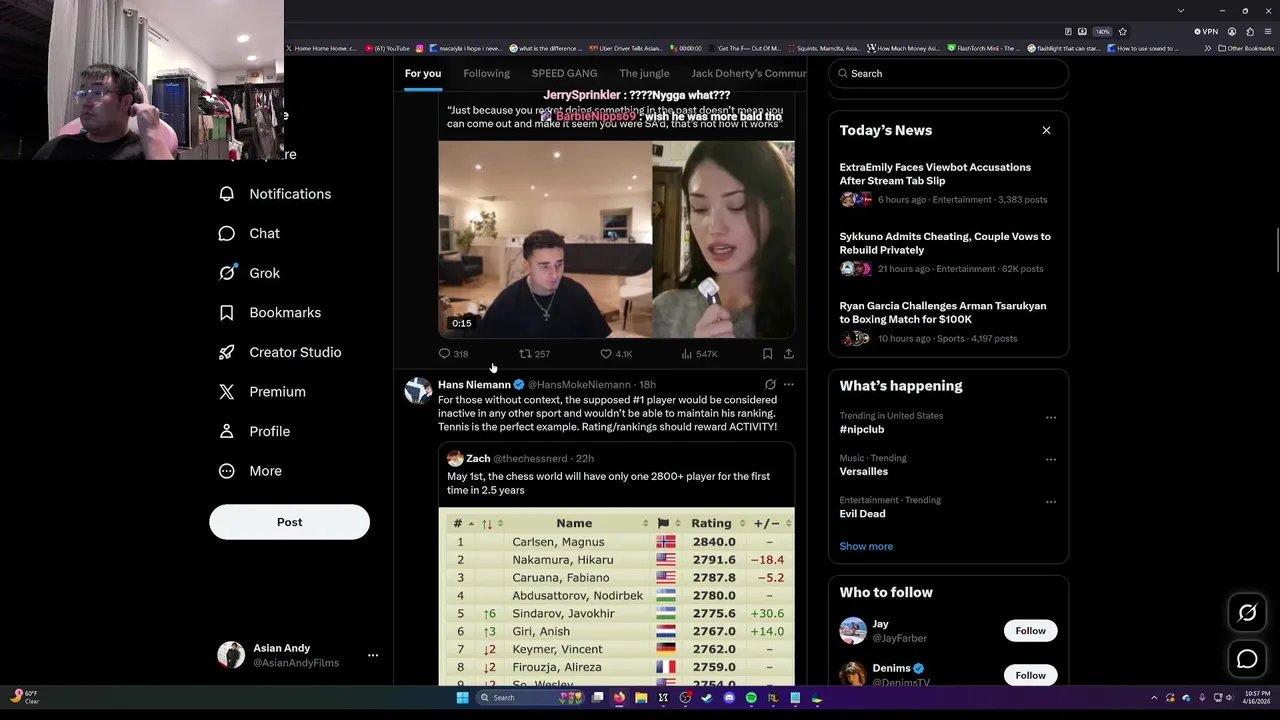Image resolution: width=1280 pixels, height=720 pixels.
Task: Show hidden system tray icons
Action: pos(1154,698)
